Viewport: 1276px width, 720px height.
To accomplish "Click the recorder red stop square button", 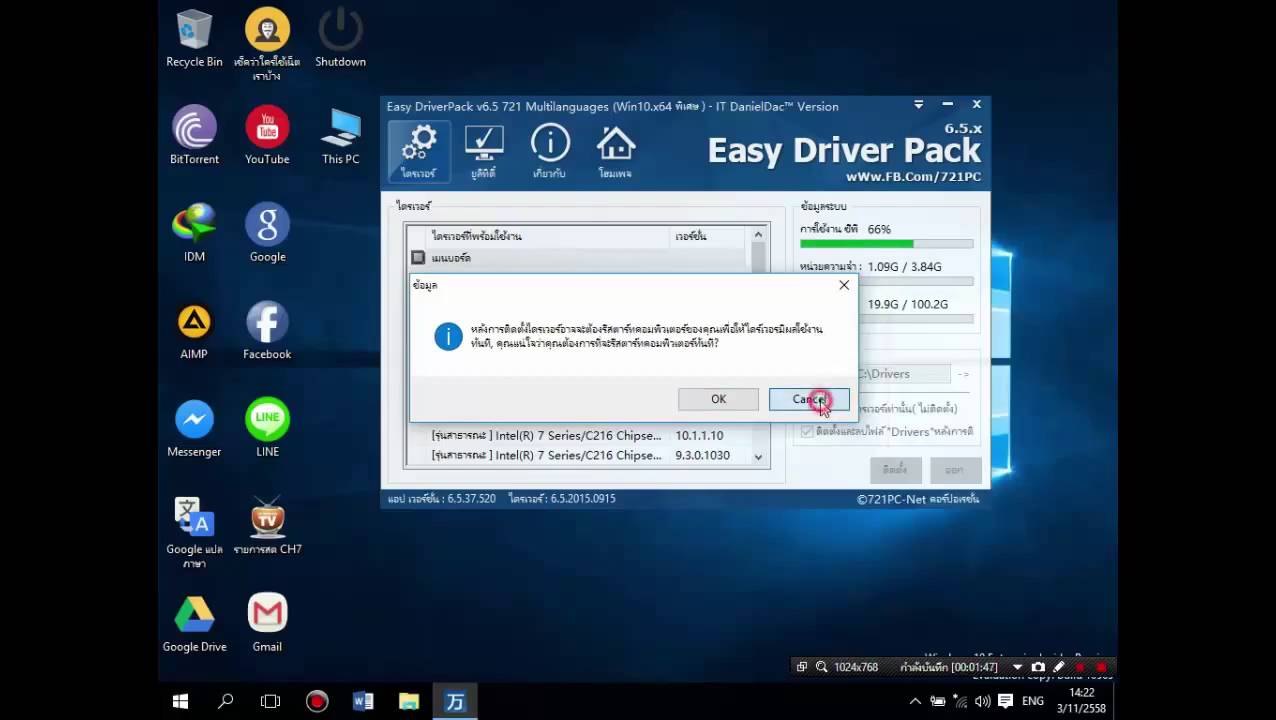I will (x=1102, y=667).
